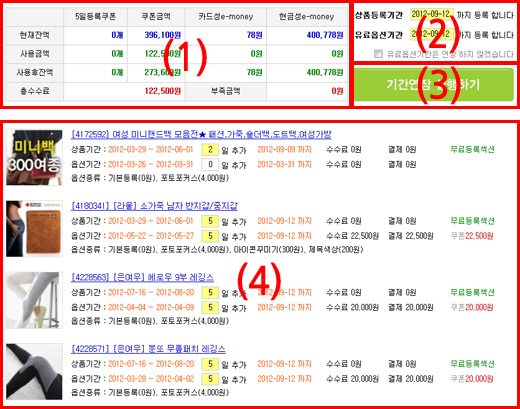This screenshot has width=520, height=409.
Task: Click 옵션기간 days field for 무릎패치 레깅스
Action: click(x=210, y=379)
